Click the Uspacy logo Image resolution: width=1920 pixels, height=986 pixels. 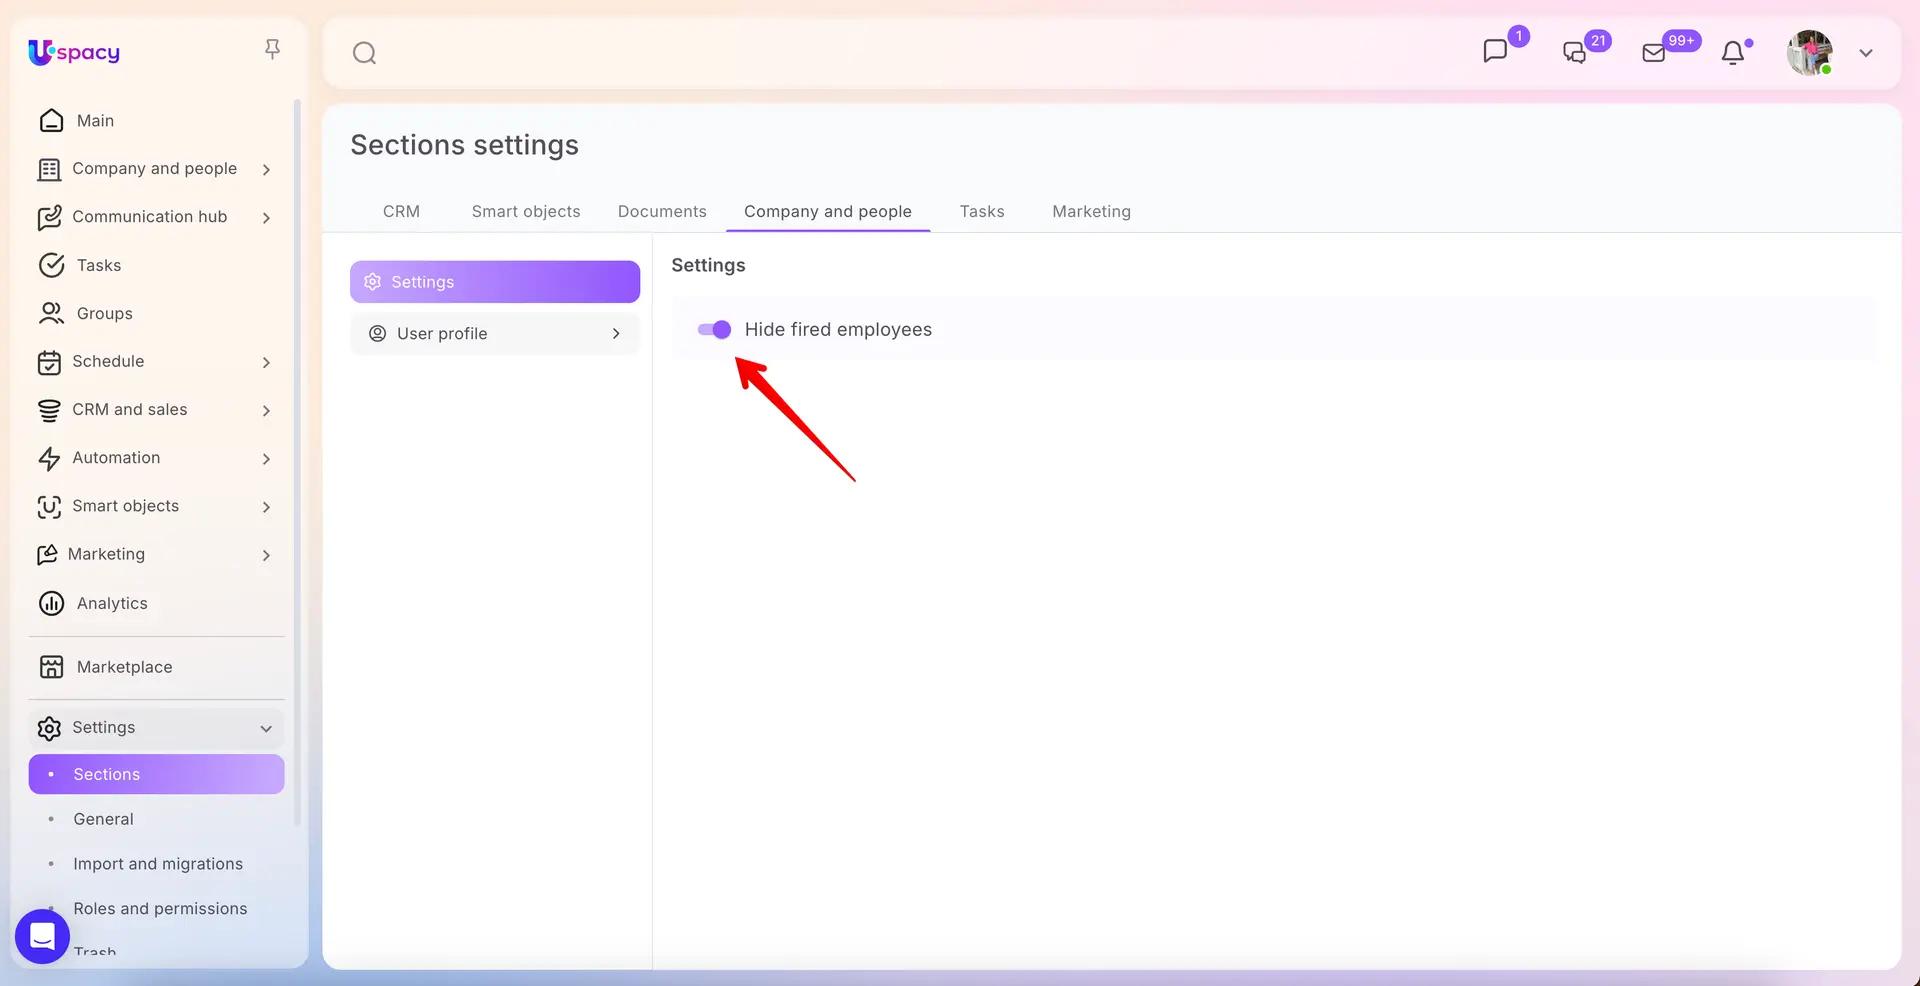click(74, 52)
